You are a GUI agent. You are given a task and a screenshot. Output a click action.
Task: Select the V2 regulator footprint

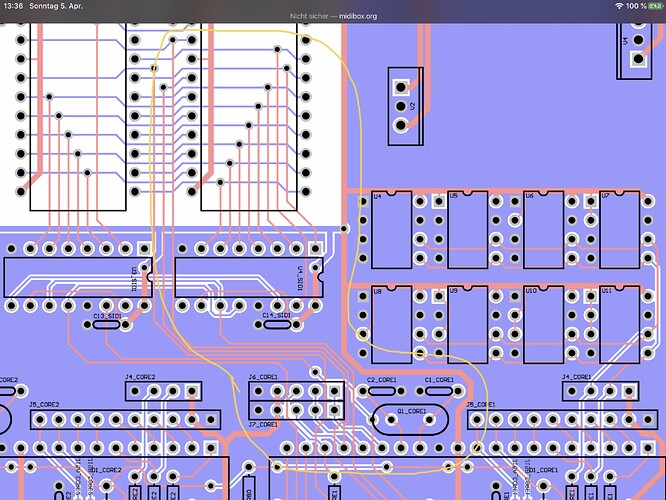click(406, 106)
